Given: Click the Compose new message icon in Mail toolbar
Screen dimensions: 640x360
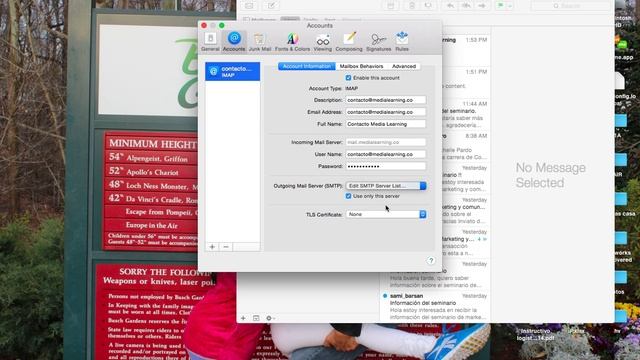Looking at the screenshot, I should [271, 6].
